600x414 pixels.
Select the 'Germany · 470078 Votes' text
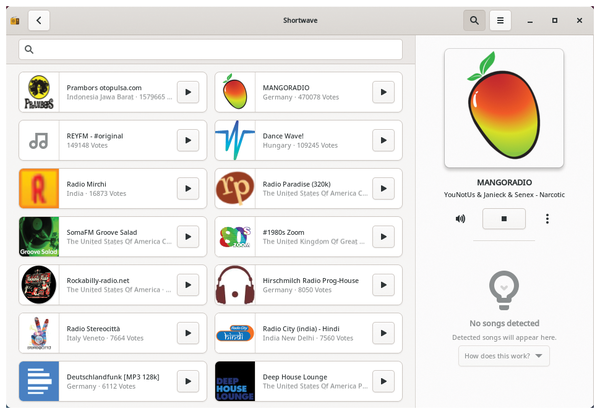coord(301,97)
